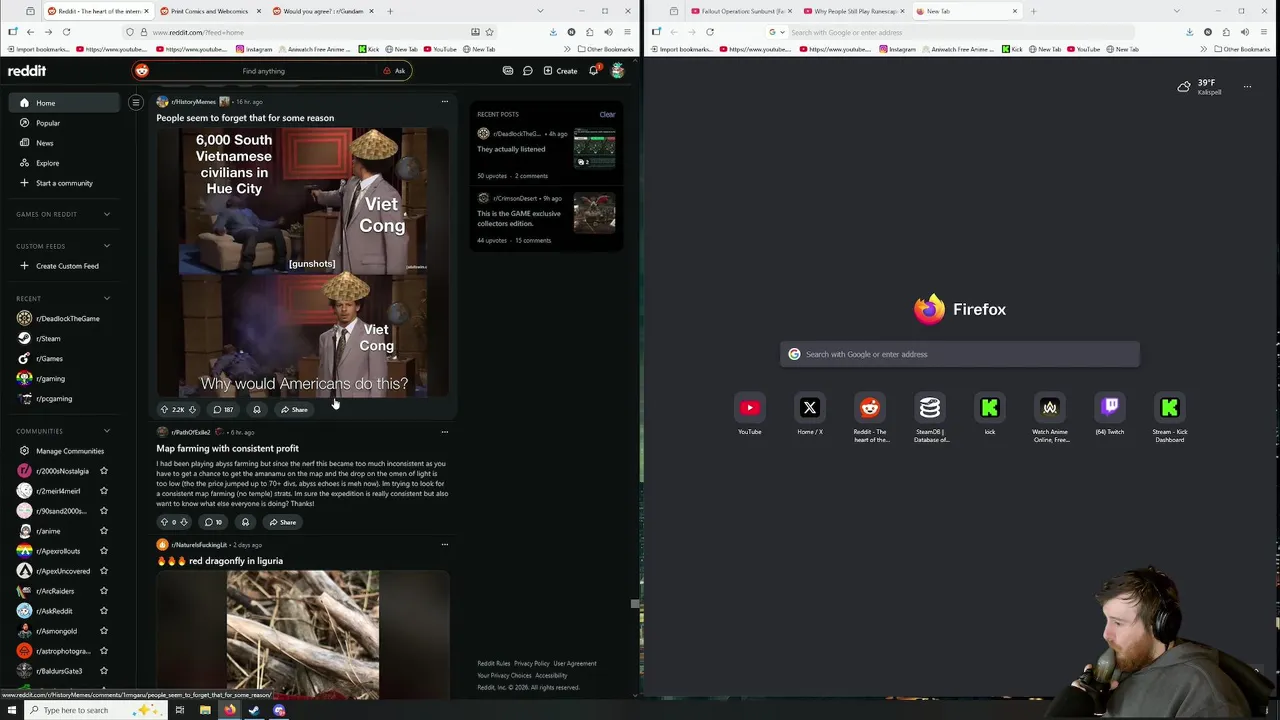Collapse the Recent section
The width and height of the screenshot is (1280, 720).
pyautogui.click(x=107, y=298)
